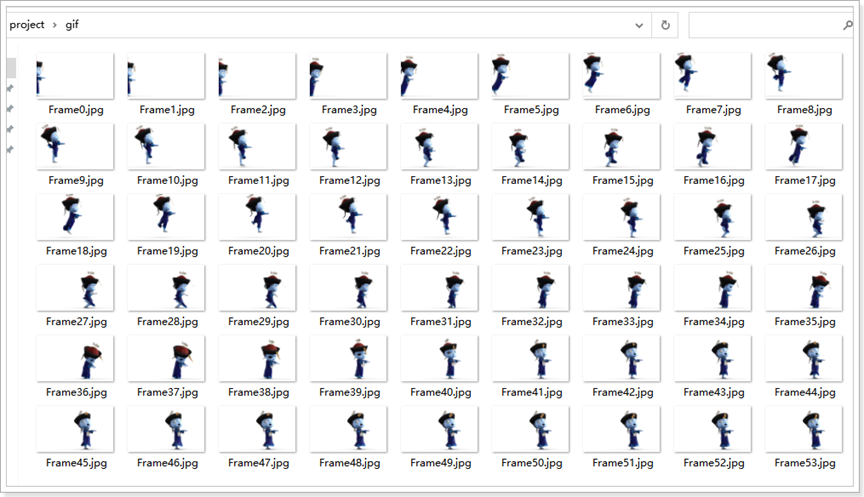Click the file name text Frame15.jpg
864x497 pixels.
point(623,181)
